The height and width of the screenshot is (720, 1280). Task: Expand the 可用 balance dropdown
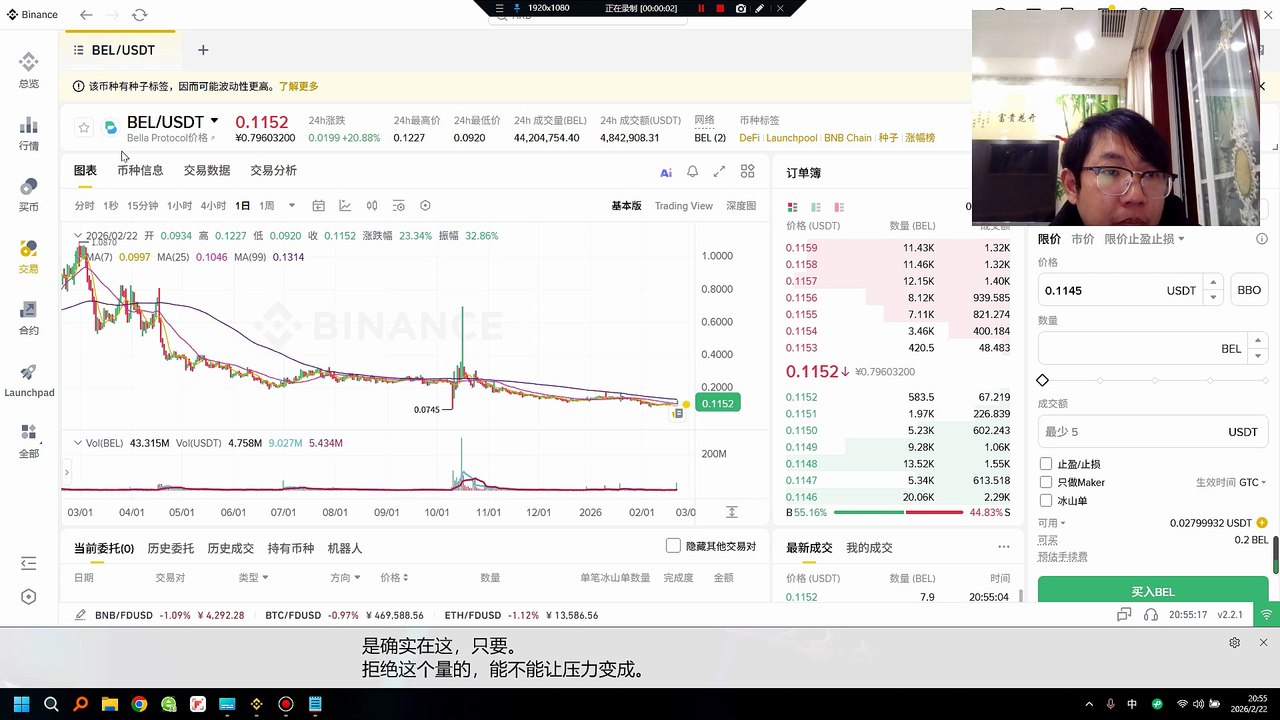click(x=1052, y=523)
